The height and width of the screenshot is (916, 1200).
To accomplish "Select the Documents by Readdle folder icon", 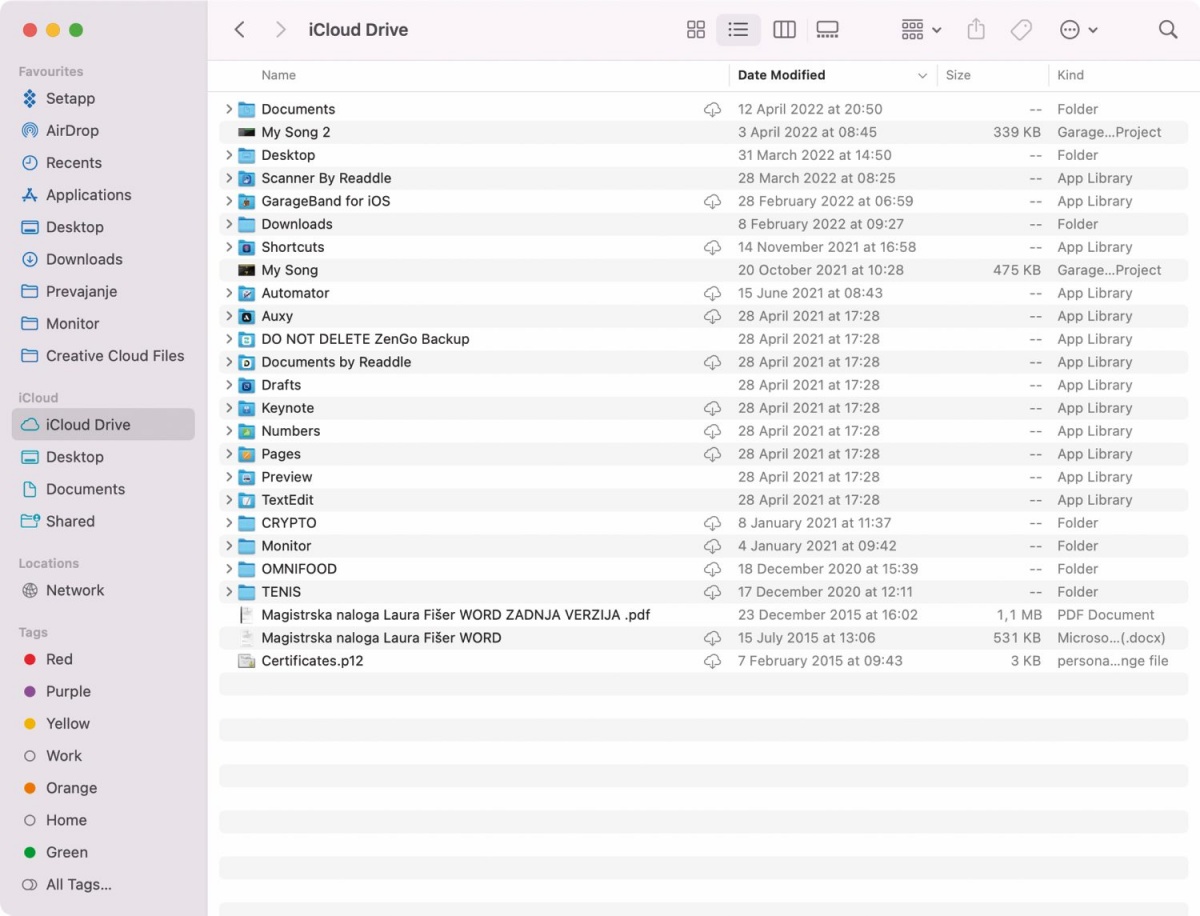I will [x=247, y=362].
